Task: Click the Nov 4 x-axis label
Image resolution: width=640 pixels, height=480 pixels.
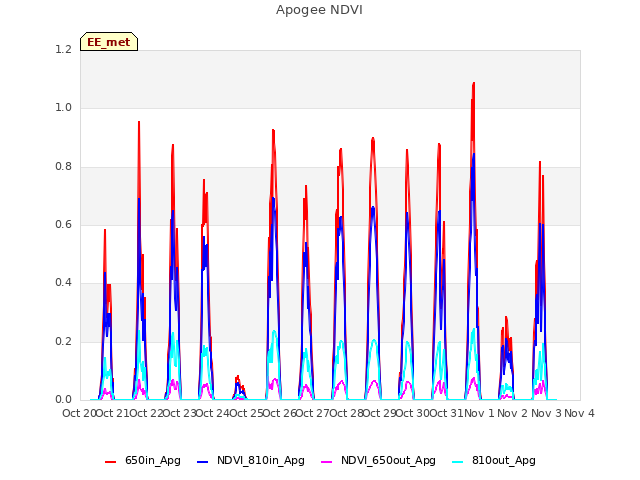Action: (579, 413)
